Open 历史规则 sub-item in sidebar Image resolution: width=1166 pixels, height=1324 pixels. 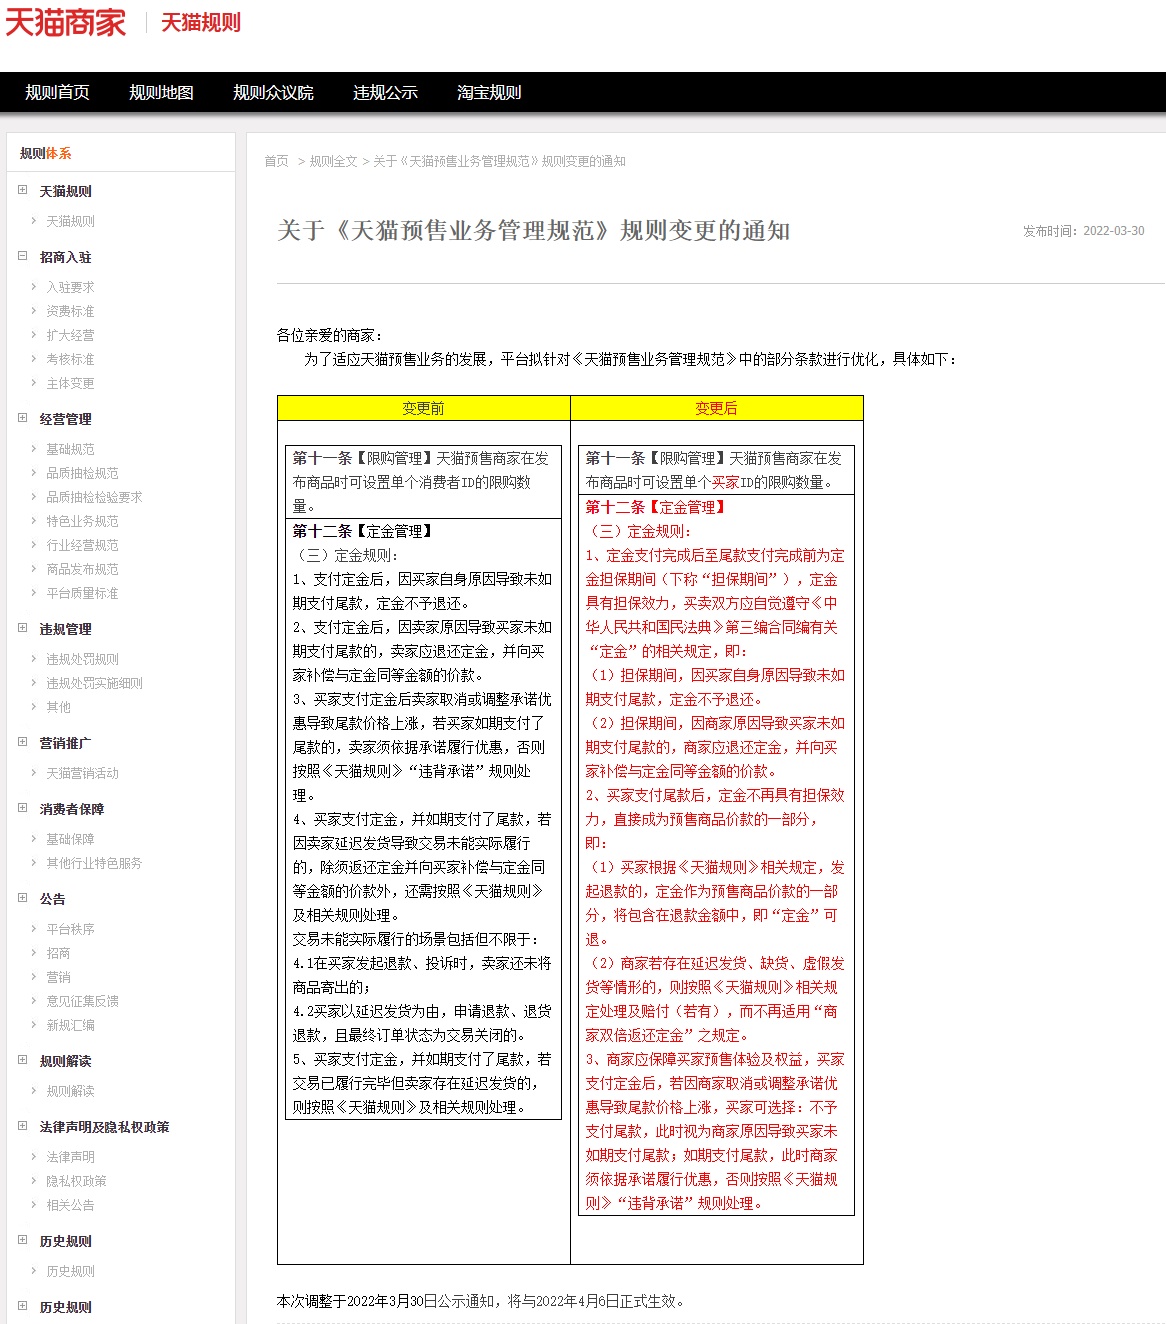[x=70, y=1271]
